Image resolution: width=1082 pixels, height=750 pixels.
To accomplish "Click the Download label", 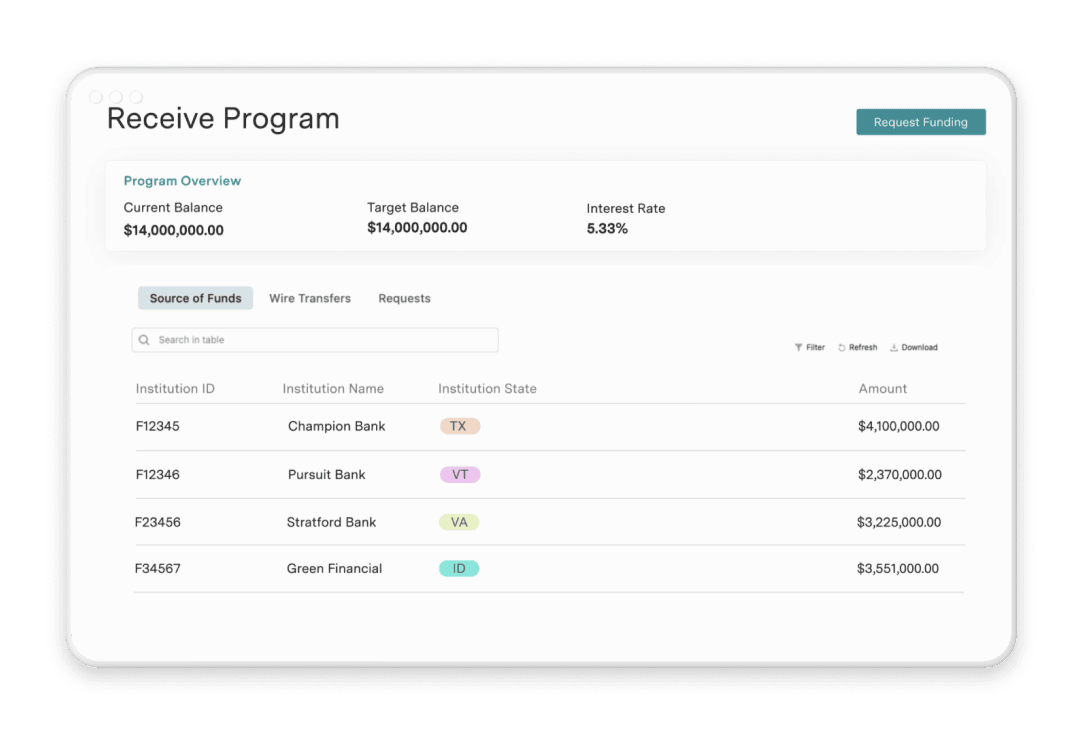I will pyautogui.click(x=919, y=347).
